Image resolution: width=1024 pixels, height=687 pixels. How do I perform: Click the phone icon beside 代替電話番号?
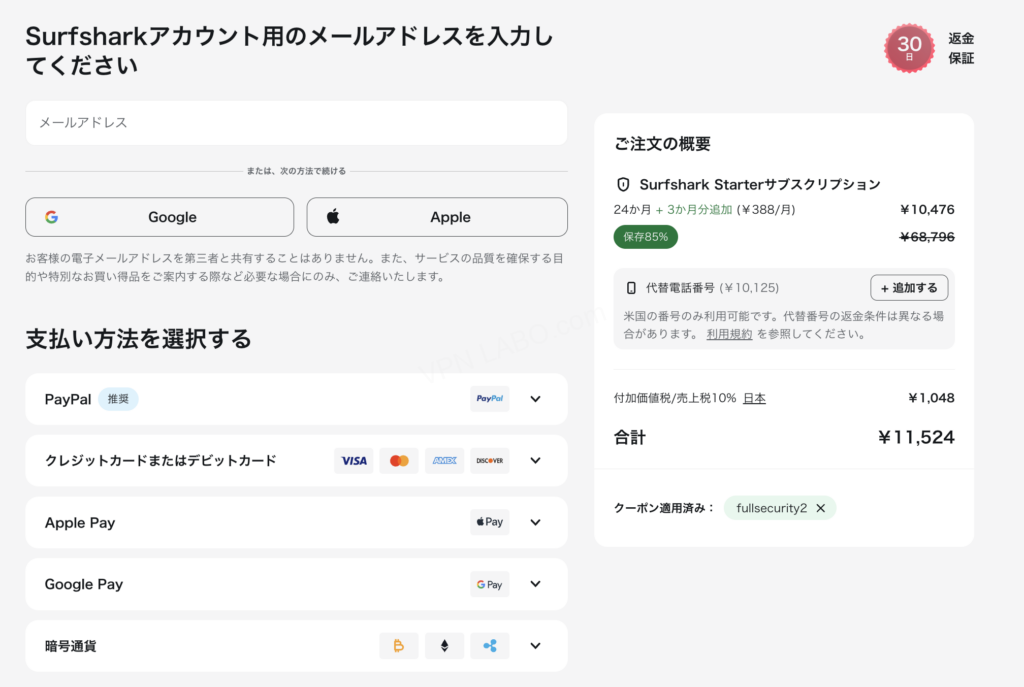[631, 288]
